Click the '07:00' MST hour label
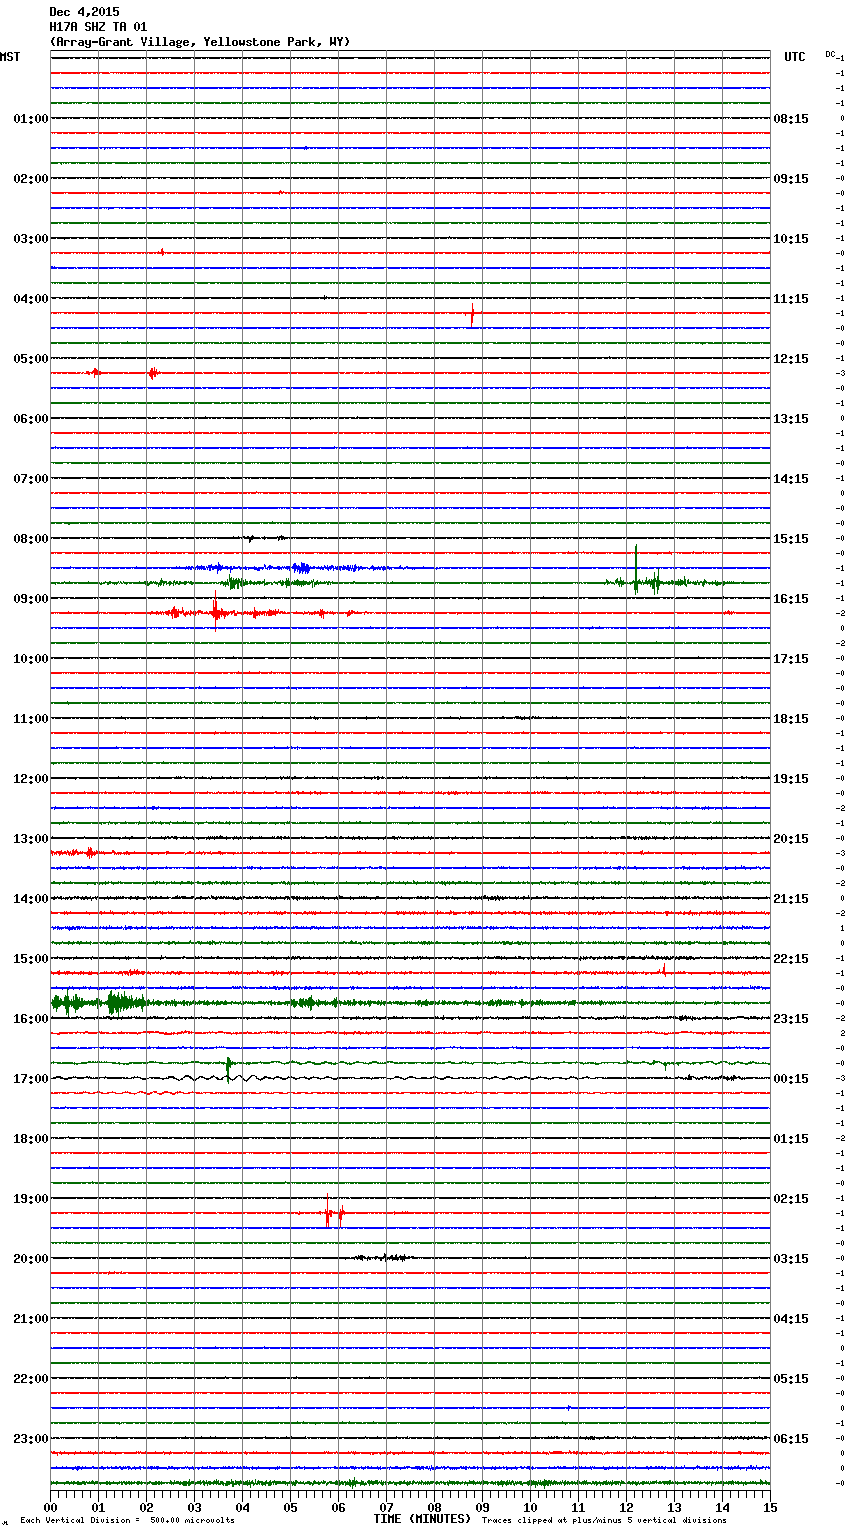 coord(31,479)
